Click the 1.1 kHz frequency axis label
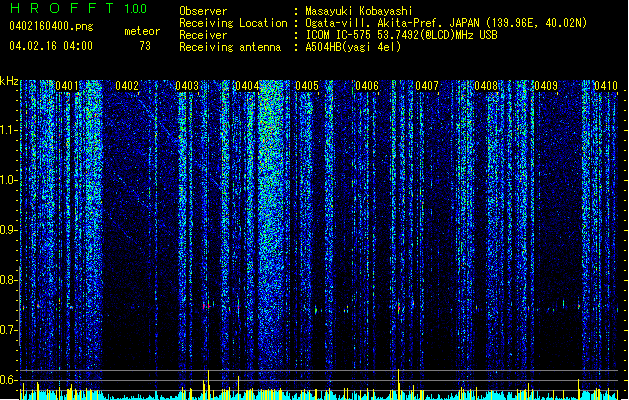Screen dimensions: 629x400 (x=9, y=130)
